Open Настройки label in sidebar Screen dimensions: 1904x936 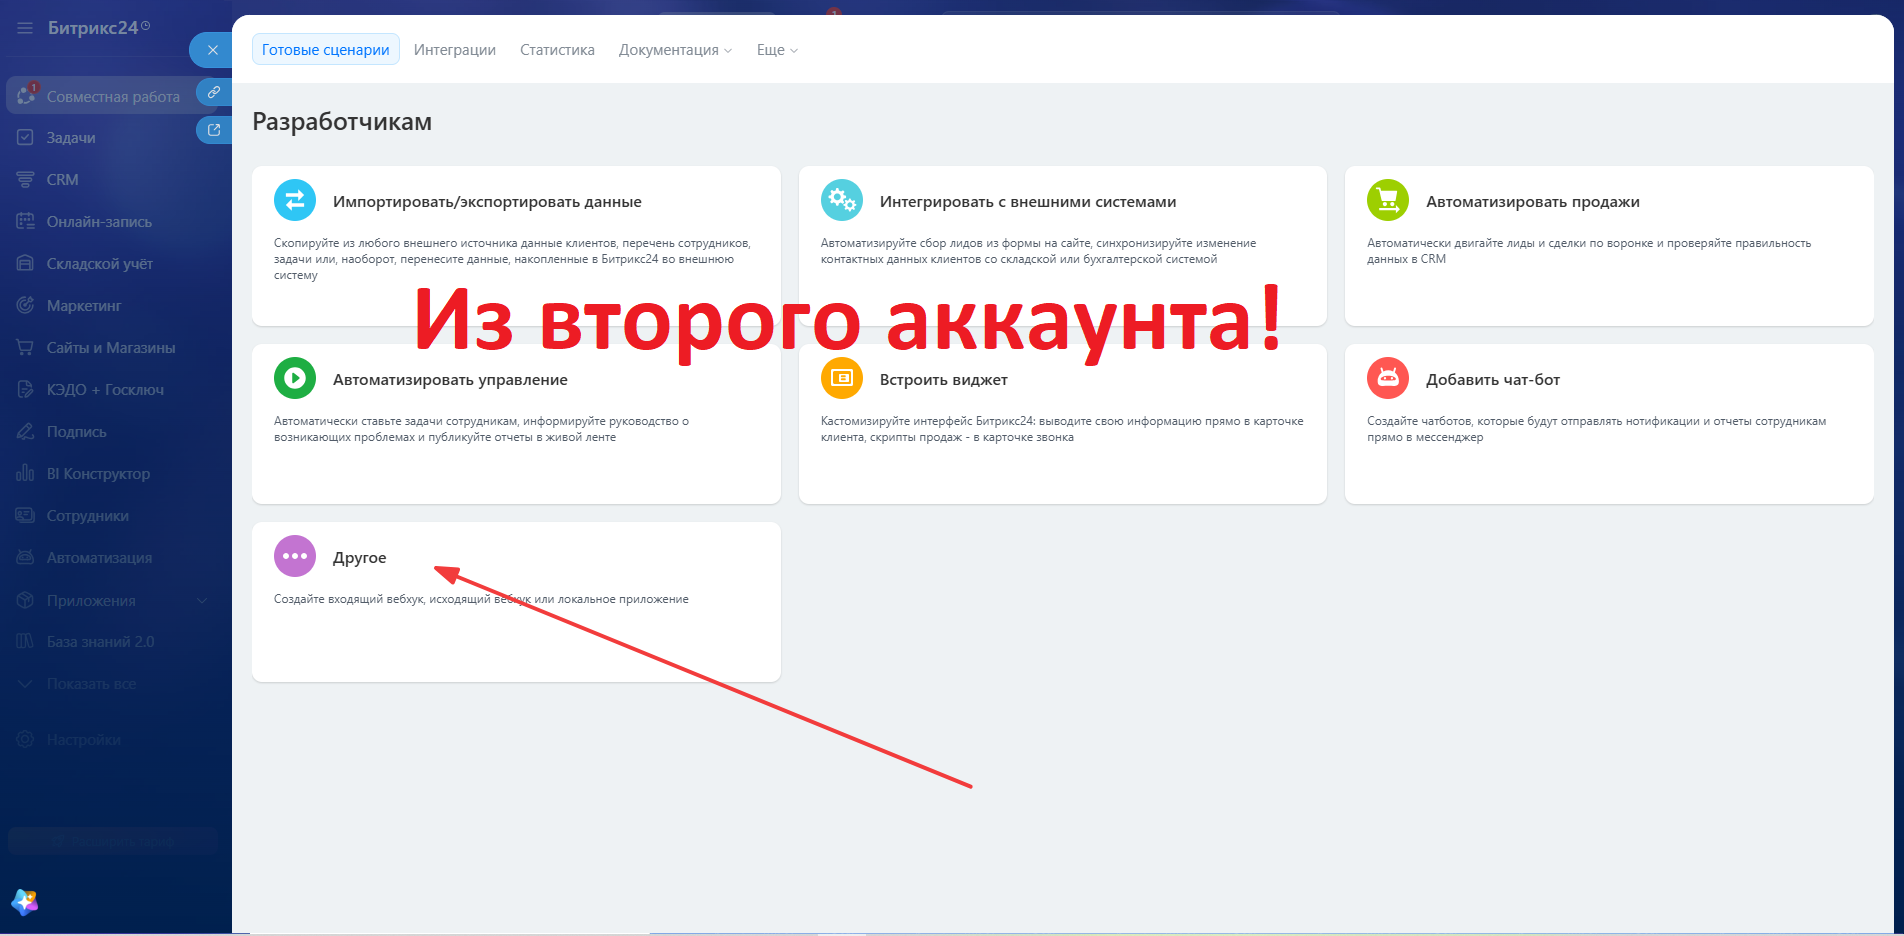click(x=84, y=740)
